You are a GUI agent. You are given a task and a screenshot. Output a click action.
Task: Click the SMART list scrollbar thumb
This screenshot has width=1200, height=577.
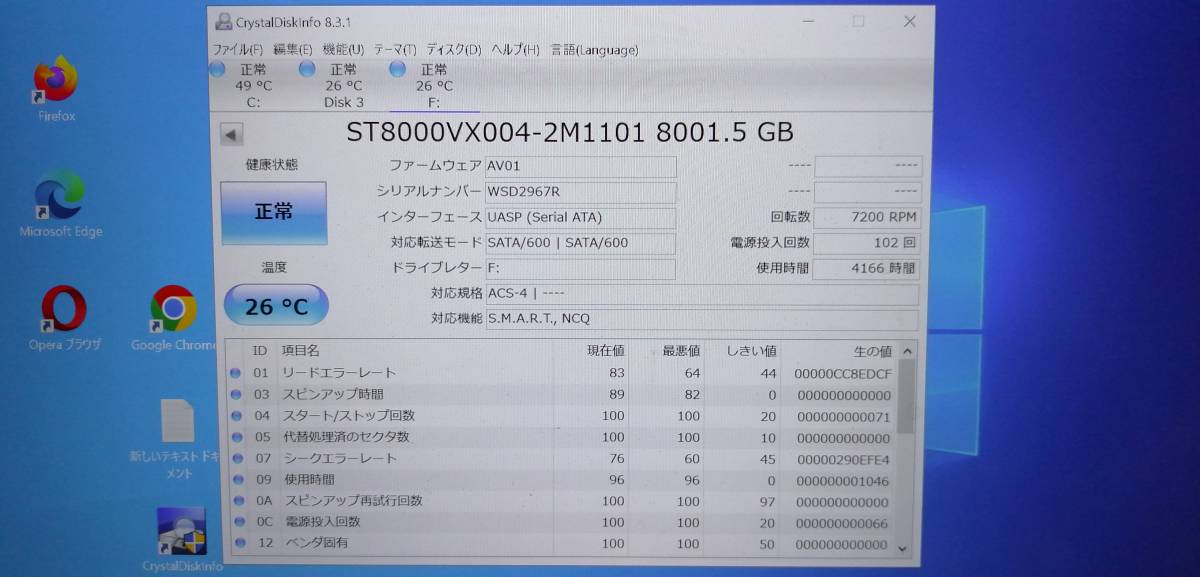click(906, 396)
